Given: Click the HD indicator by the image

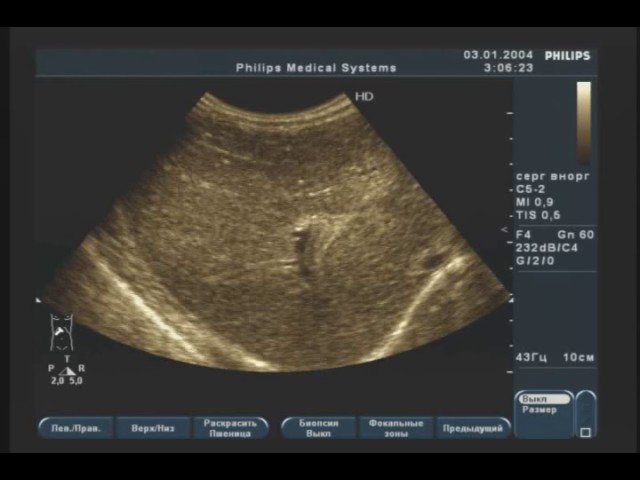Looking at the screenshot, I should point(364,97).
